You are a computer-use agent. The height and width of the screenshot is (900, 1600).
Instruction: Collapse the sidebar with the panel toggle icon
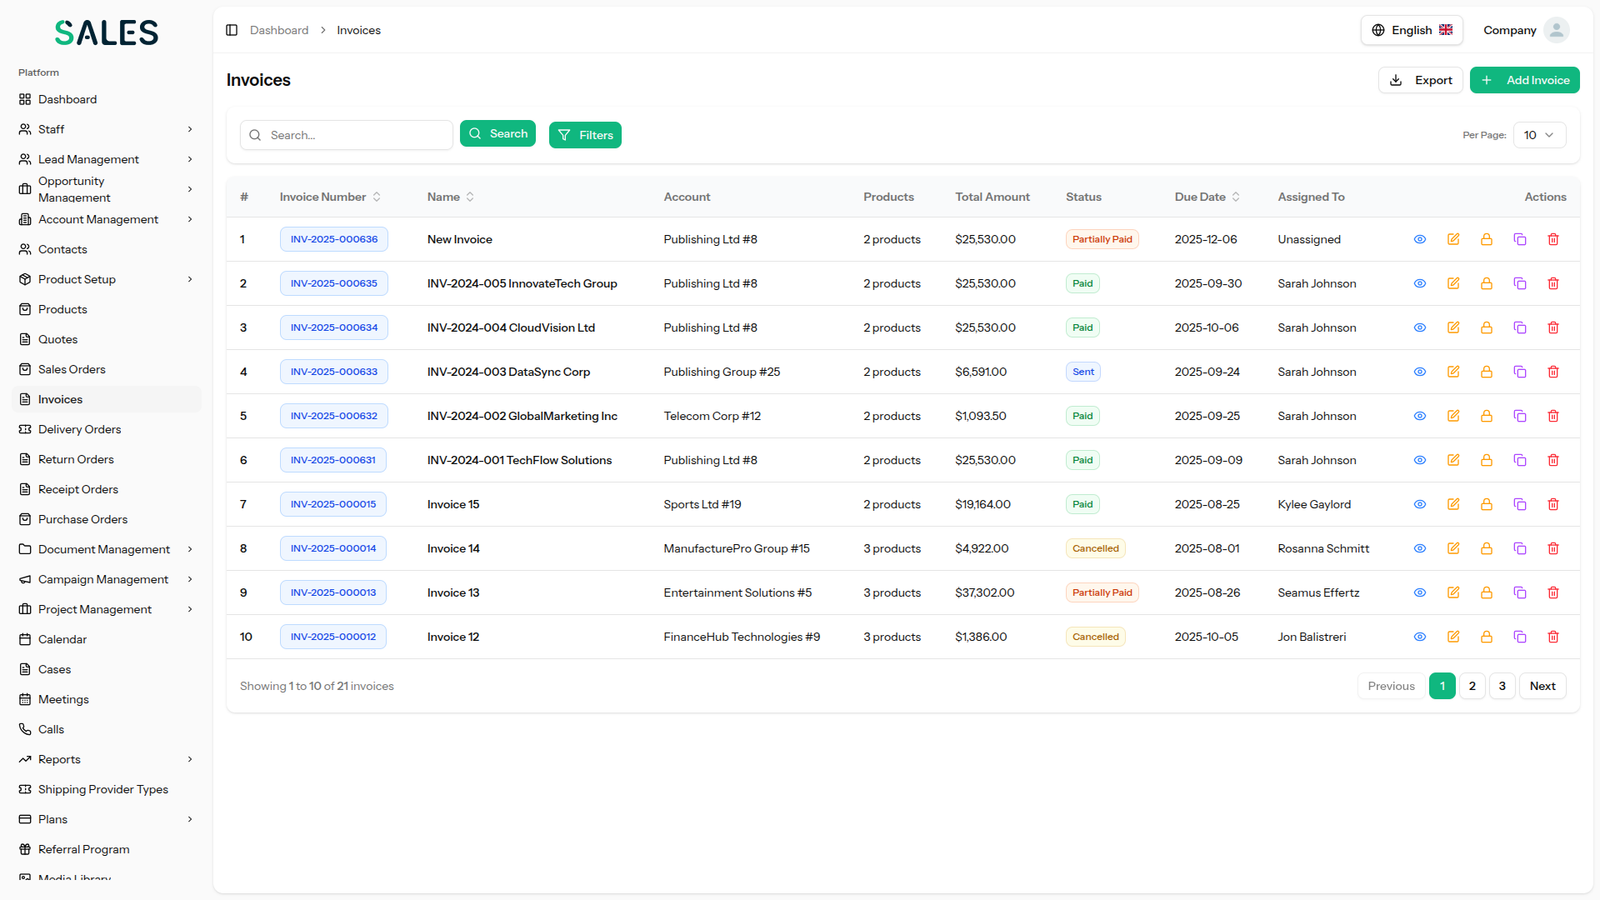(x=232, y=30)
